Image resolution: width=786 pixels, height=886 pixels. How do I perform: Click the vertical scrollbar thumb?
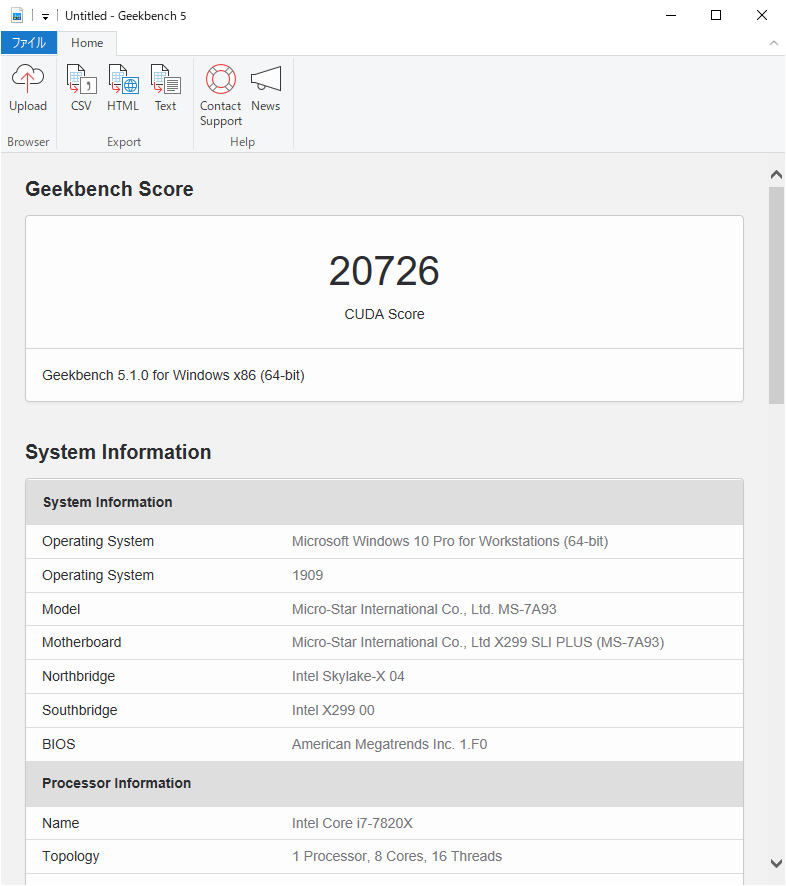(x=776, y=296)
